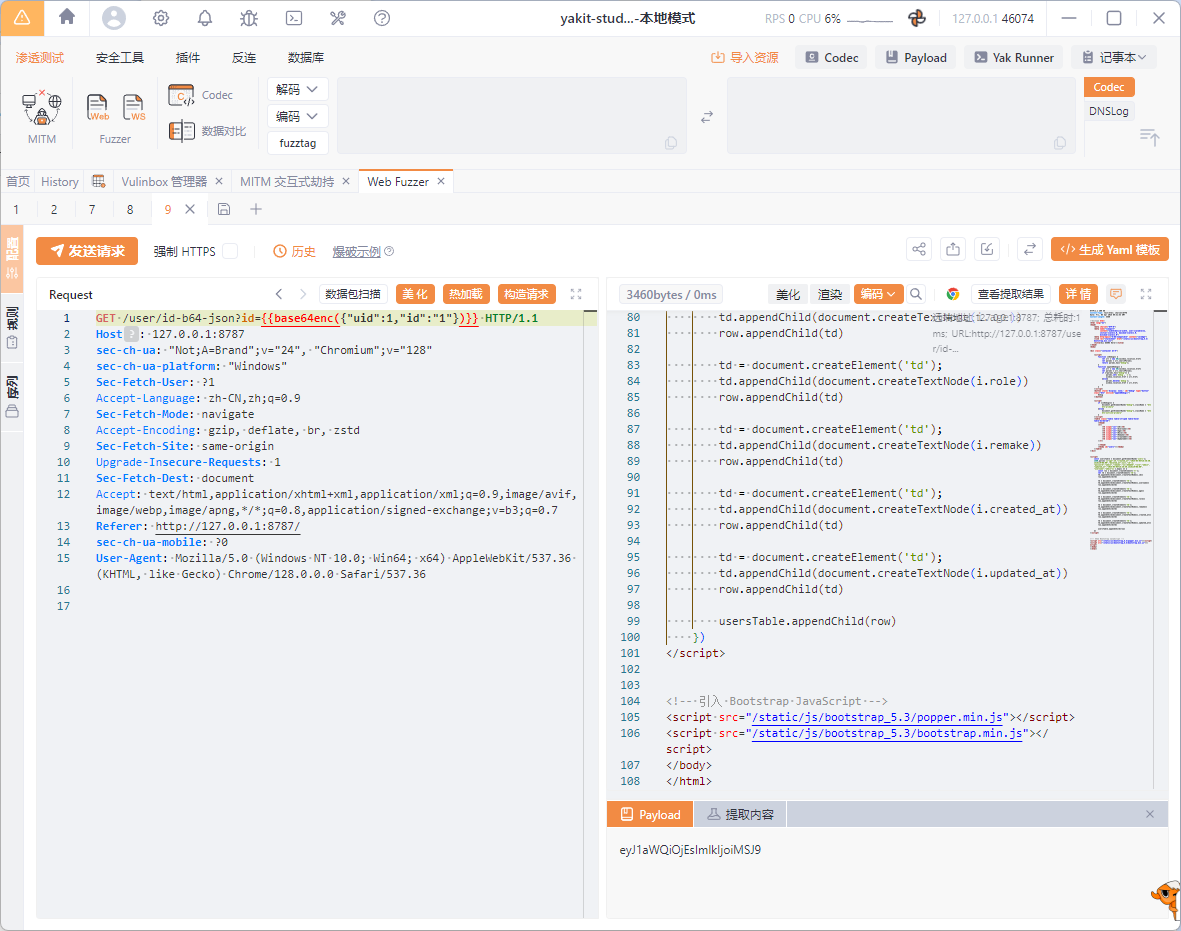Launch the WebSocket Fuzzer icon
The width and height of the screenshot is (1181, 931).
(134, 106)
